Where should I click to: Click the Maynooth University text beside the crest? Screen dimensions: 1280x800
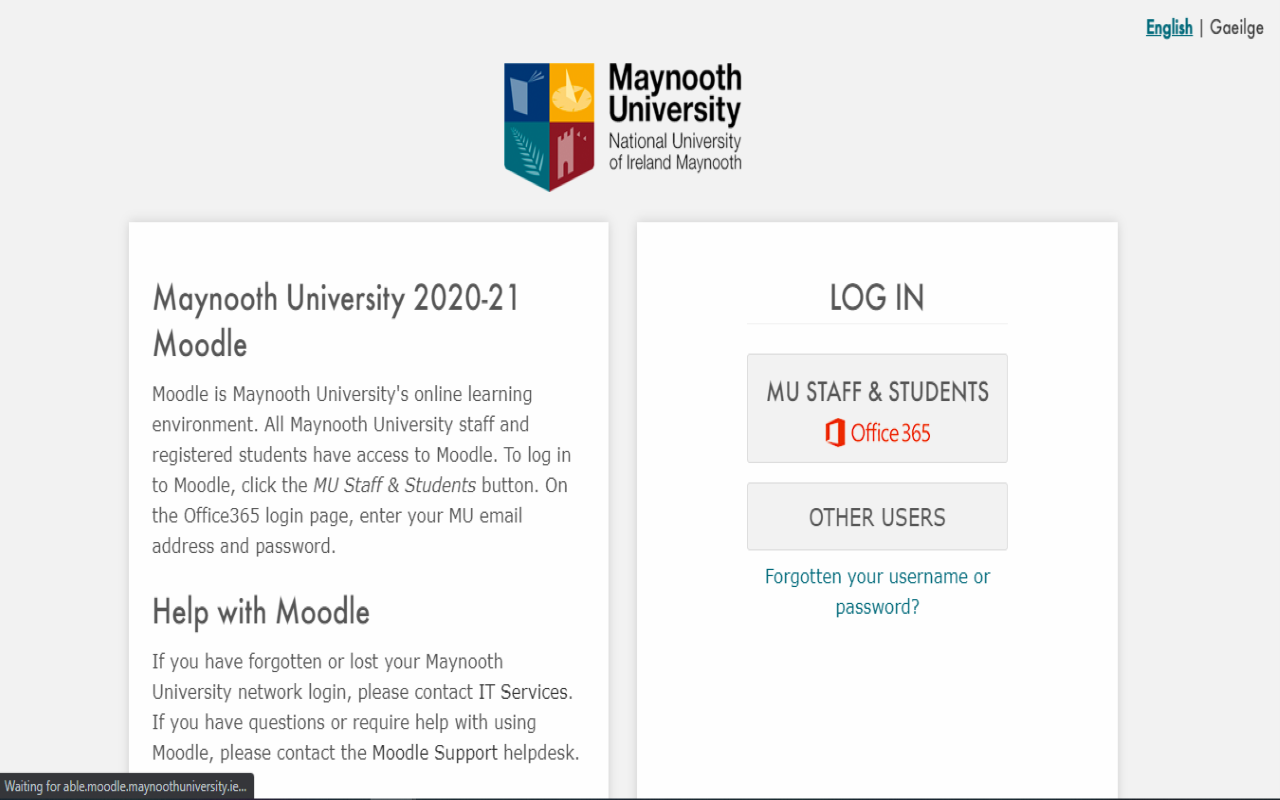pyautogui.click(x=673, y=92)
